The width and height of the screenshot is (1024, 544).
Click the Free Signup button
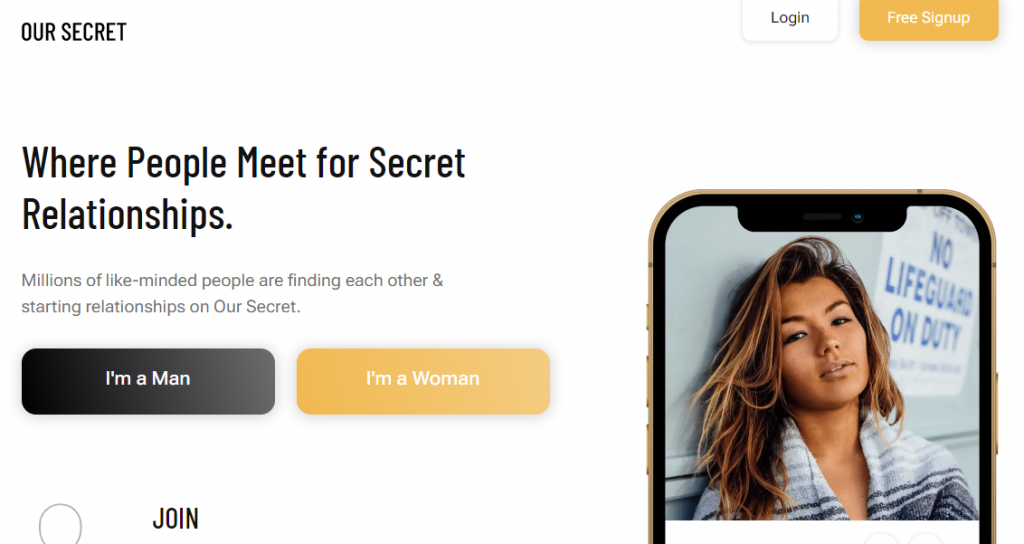coord(928,19)
